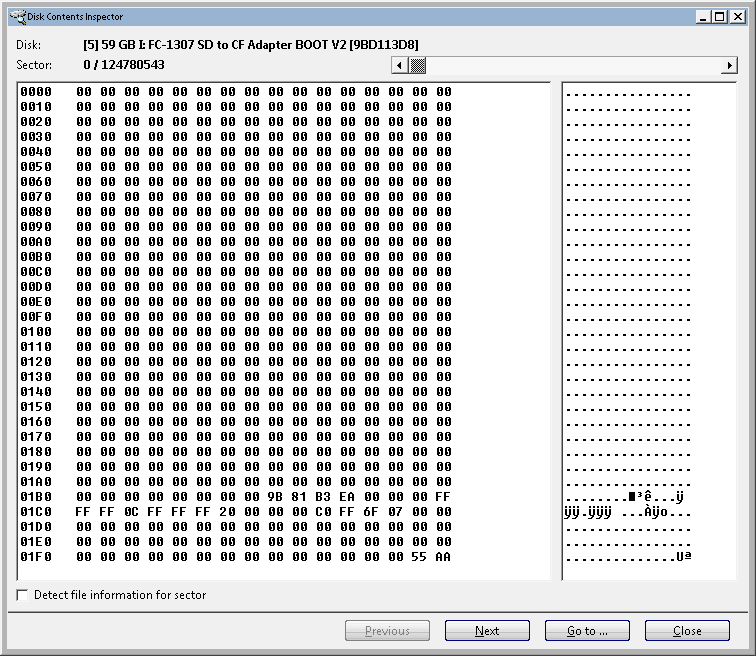
Task: Click the 01C0 offset label
Action: (x=36, y=511)
